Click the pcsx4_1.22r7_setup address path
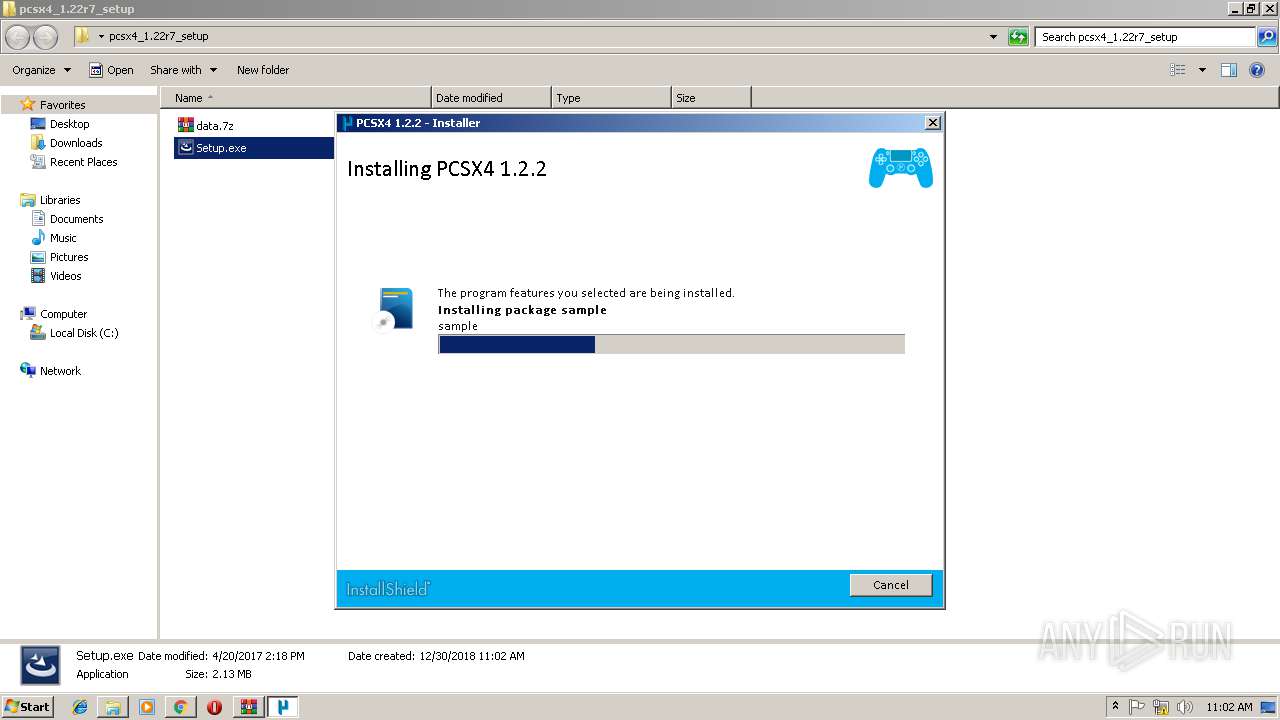 [x=159, y=36]
